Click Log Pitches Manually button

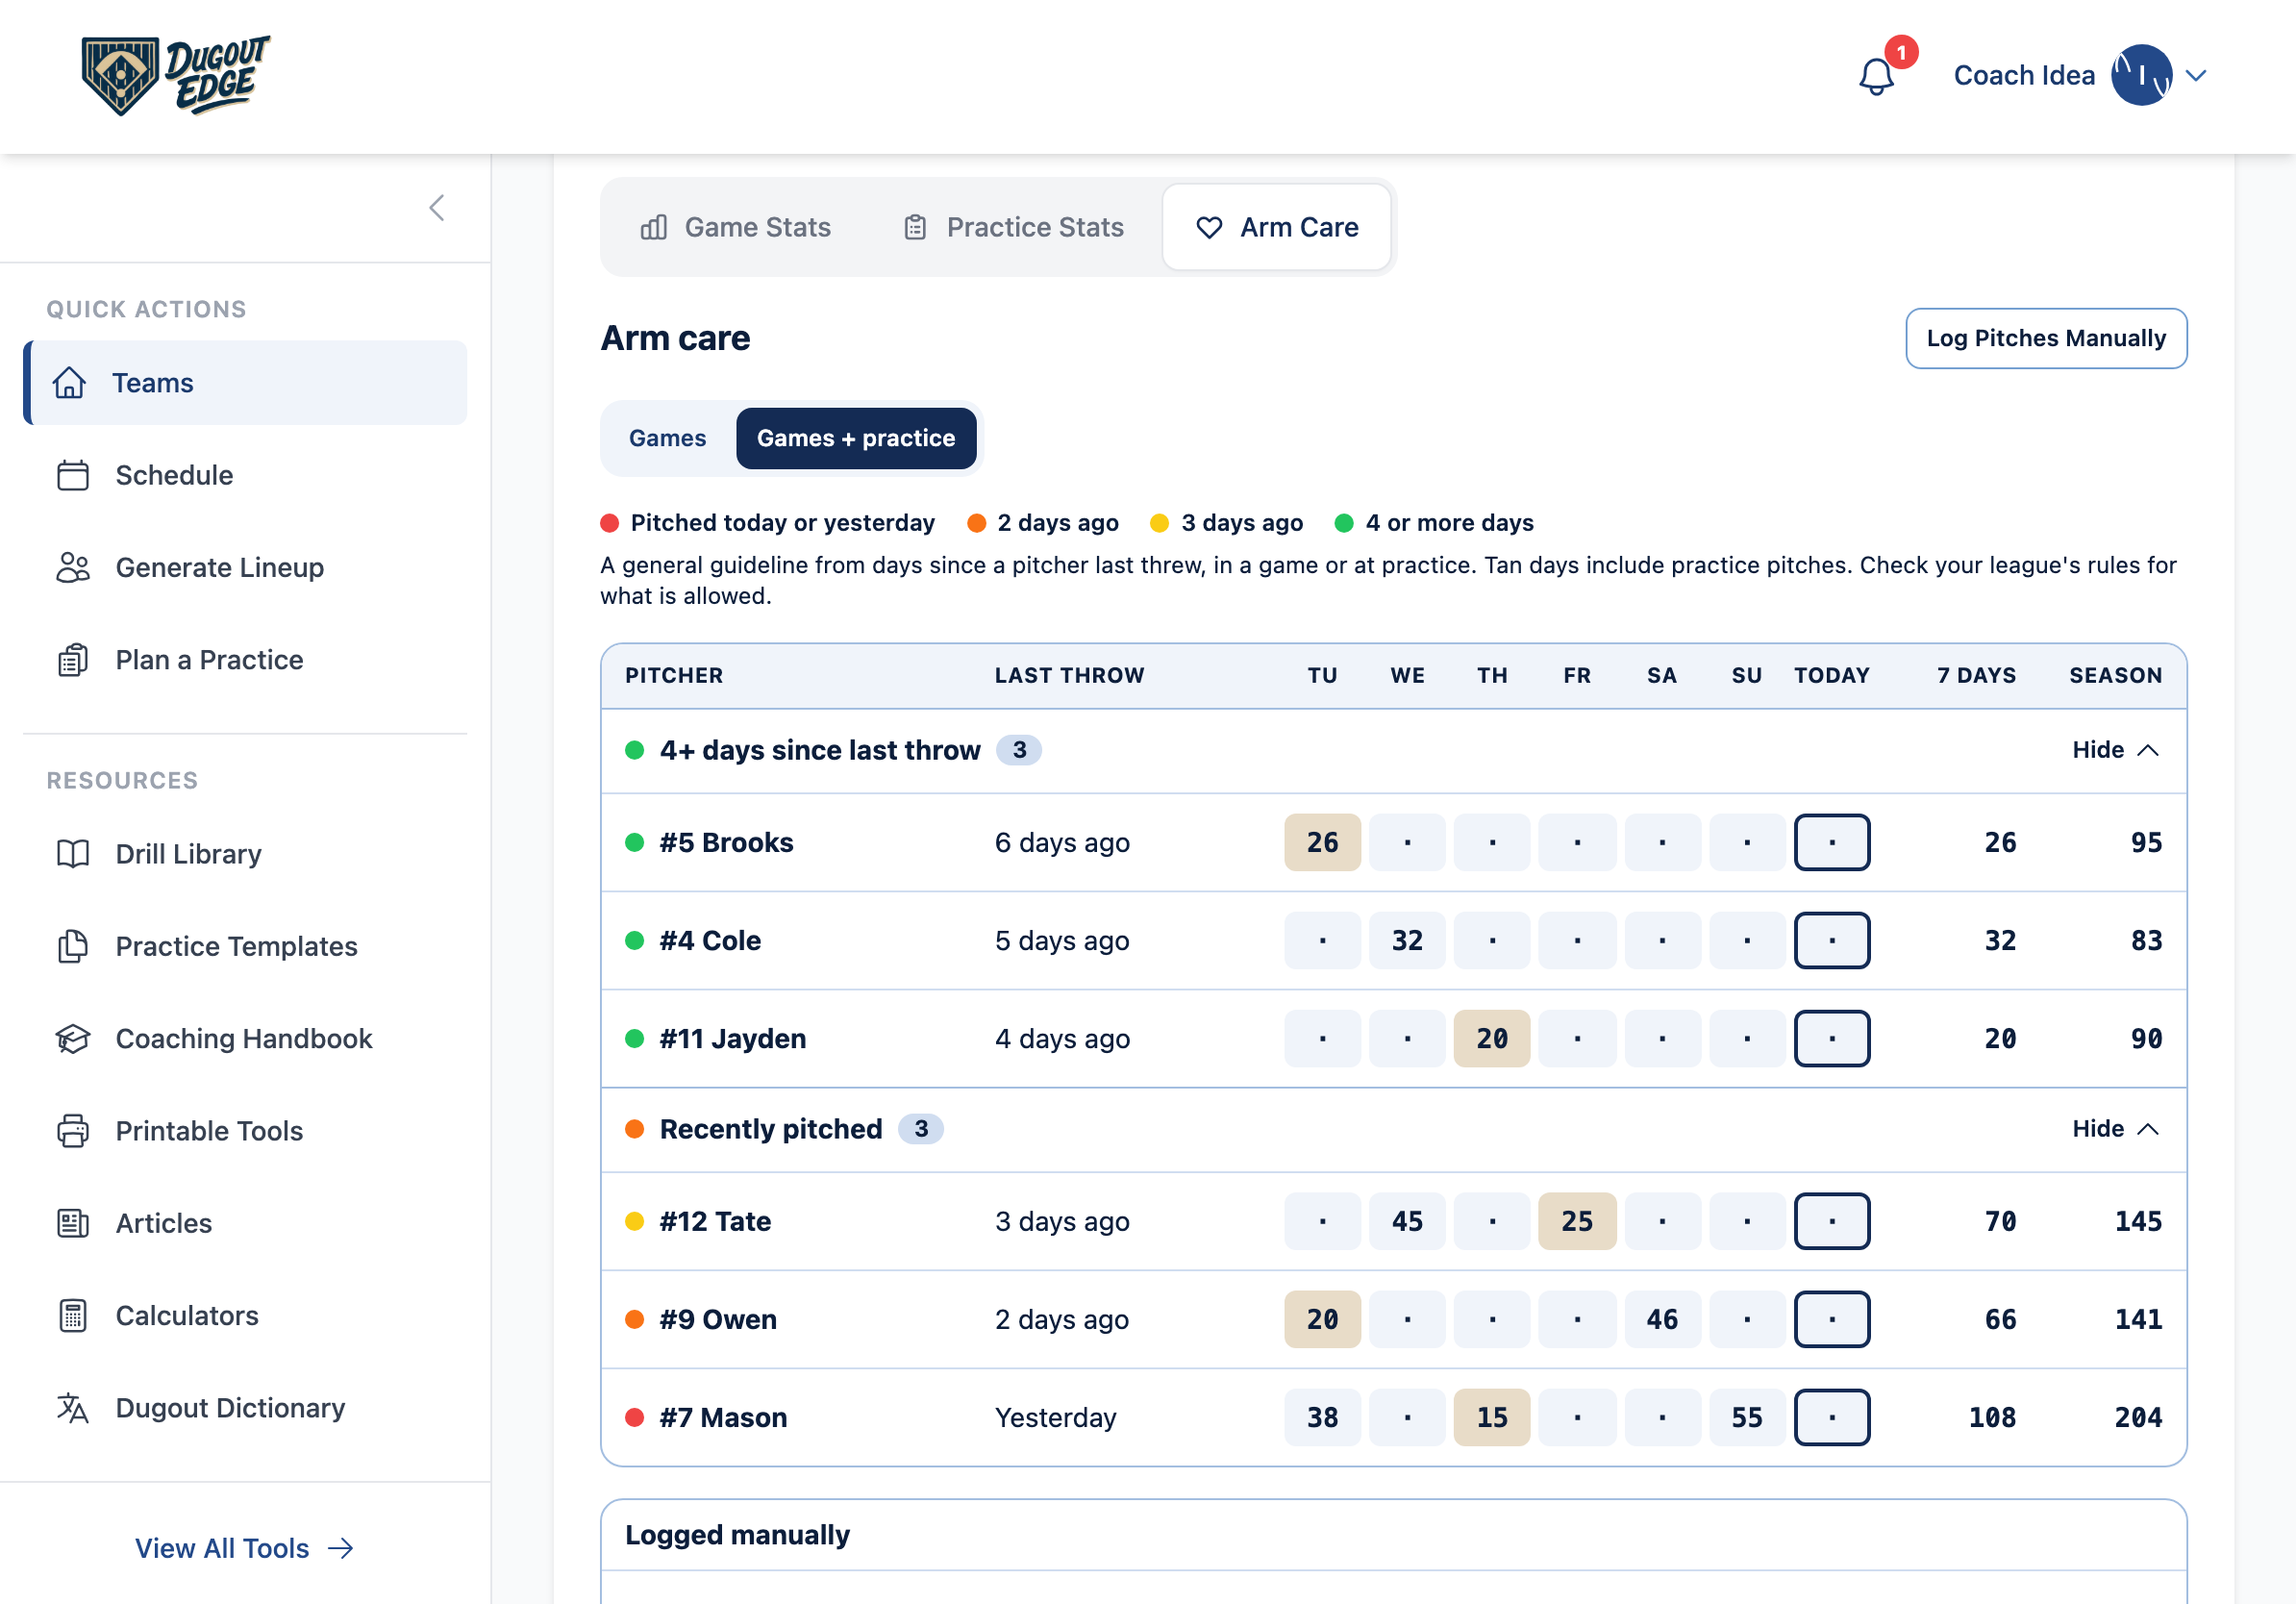[2046, 338]
